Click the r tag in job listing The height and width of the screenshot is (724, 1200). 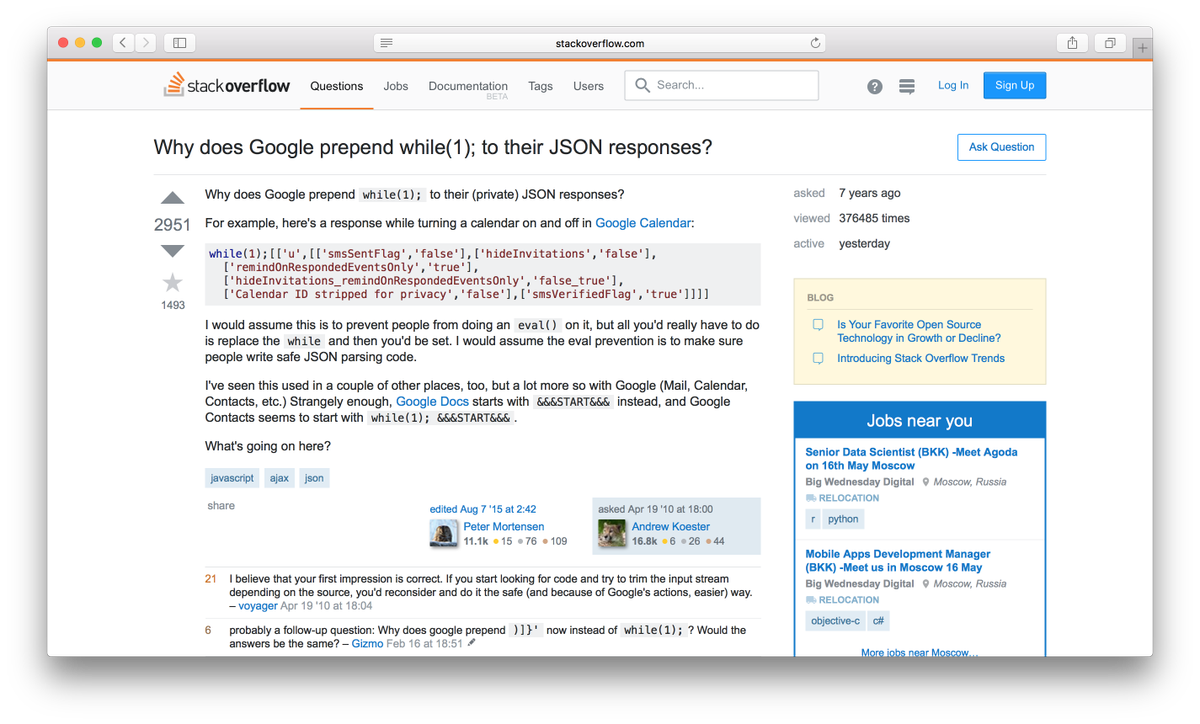click(x=813, y=519)
